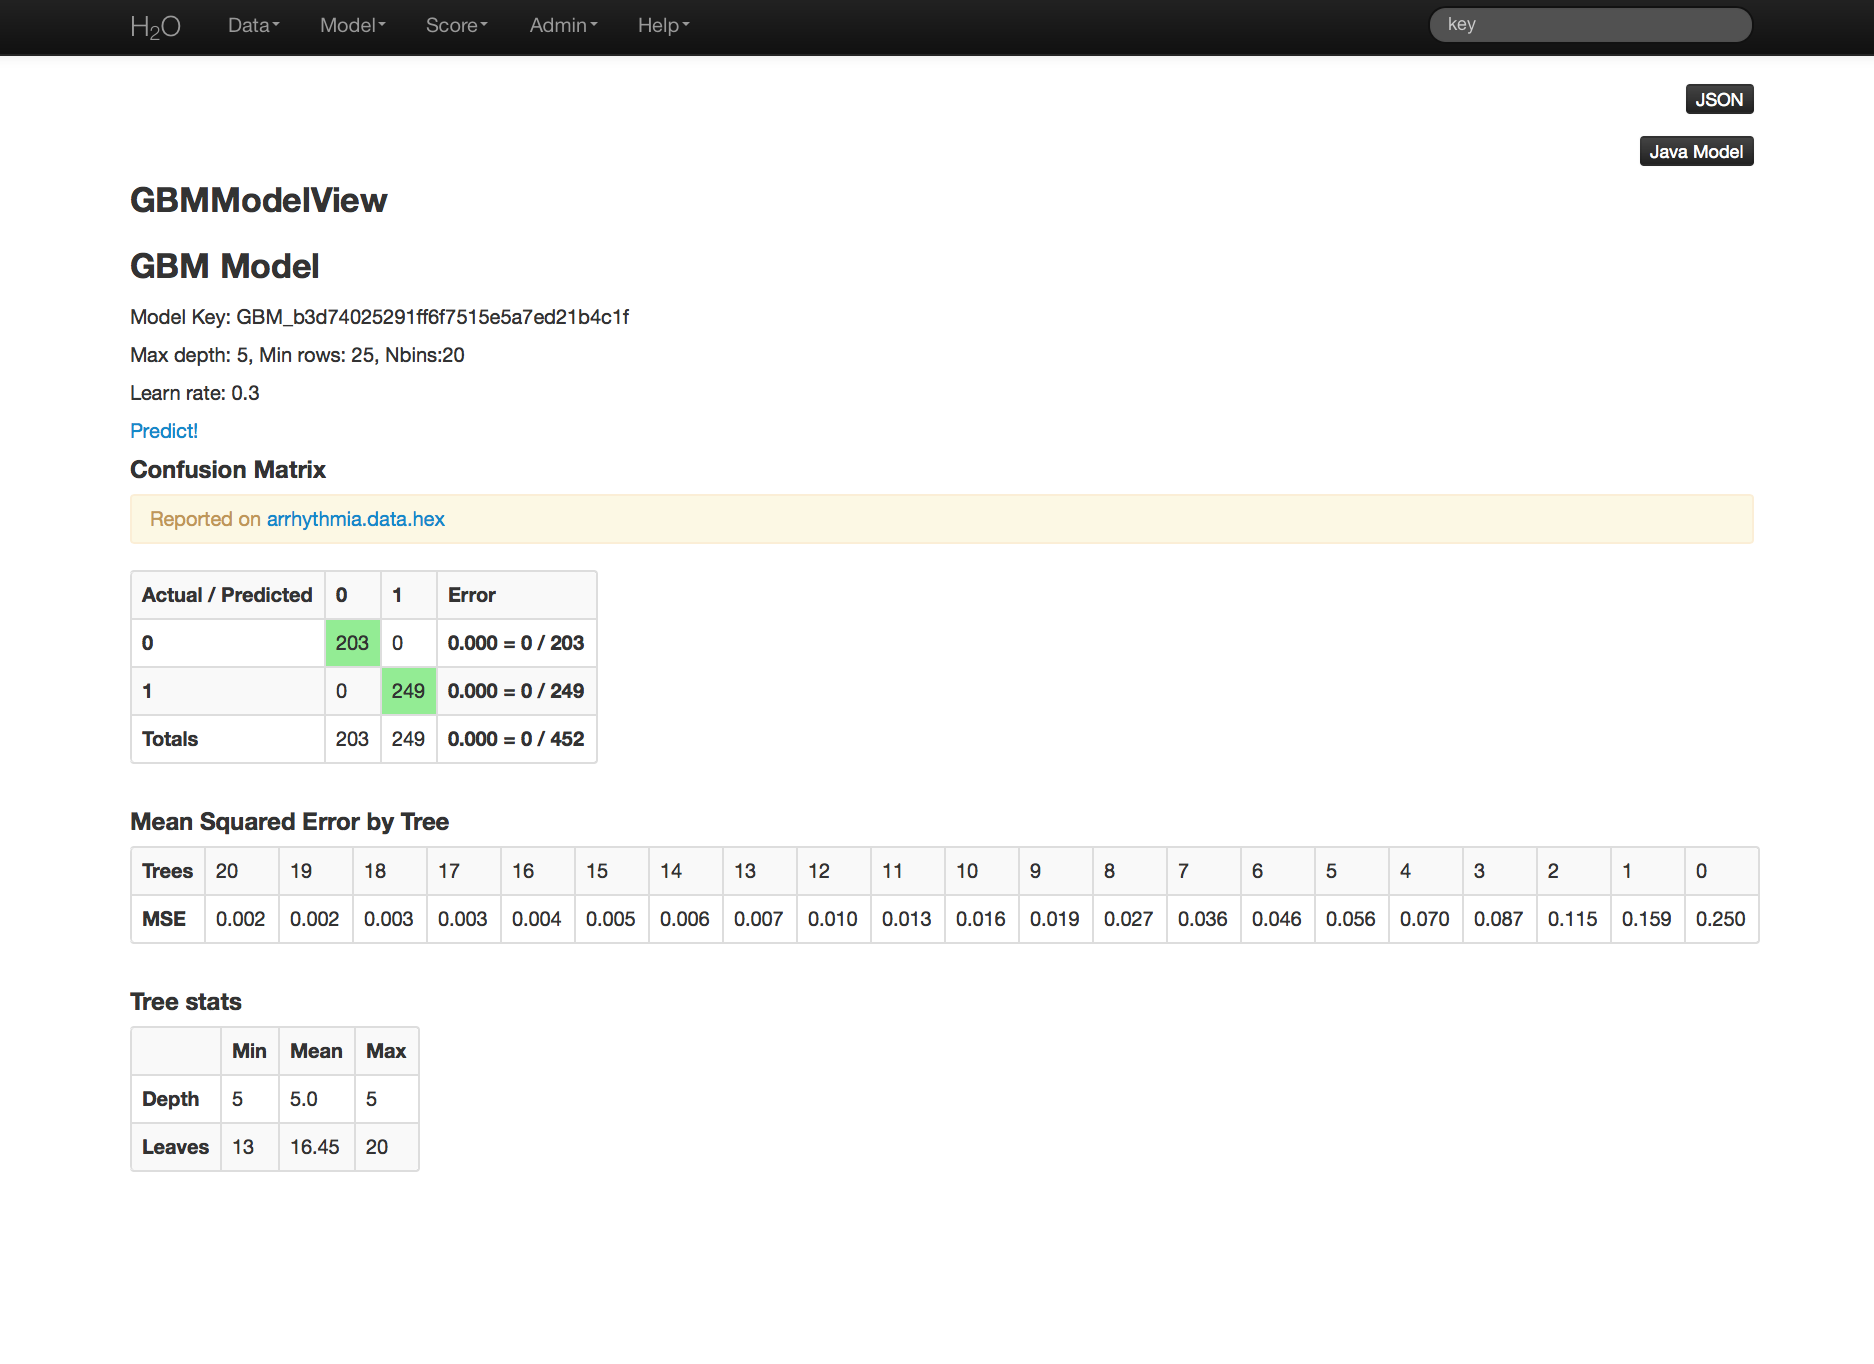1874x1364 pixels.
Task: Open the Score dropdown menu
Action: (x=456, y=26)
